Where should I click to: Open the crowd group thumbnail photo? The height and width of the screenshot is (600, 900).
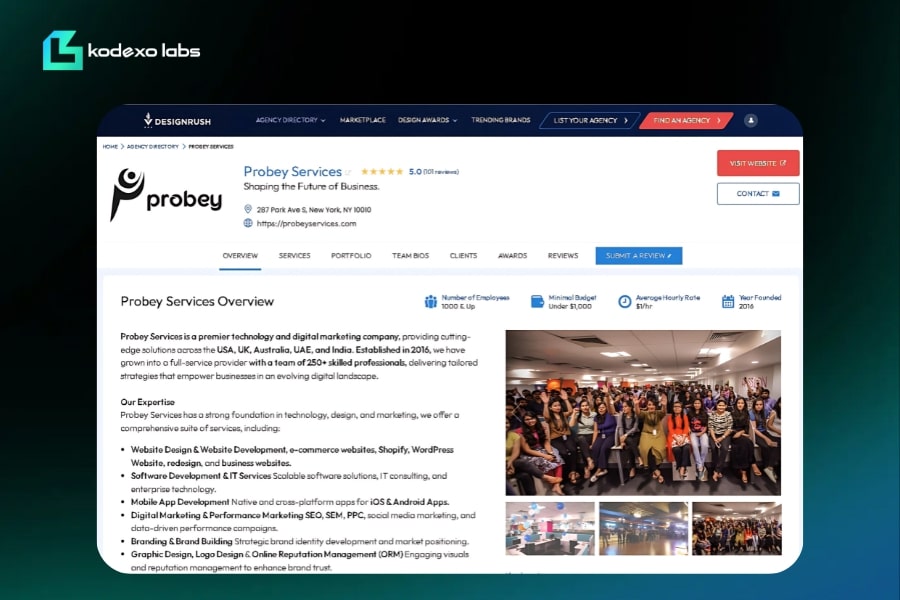tap(736, 528)
